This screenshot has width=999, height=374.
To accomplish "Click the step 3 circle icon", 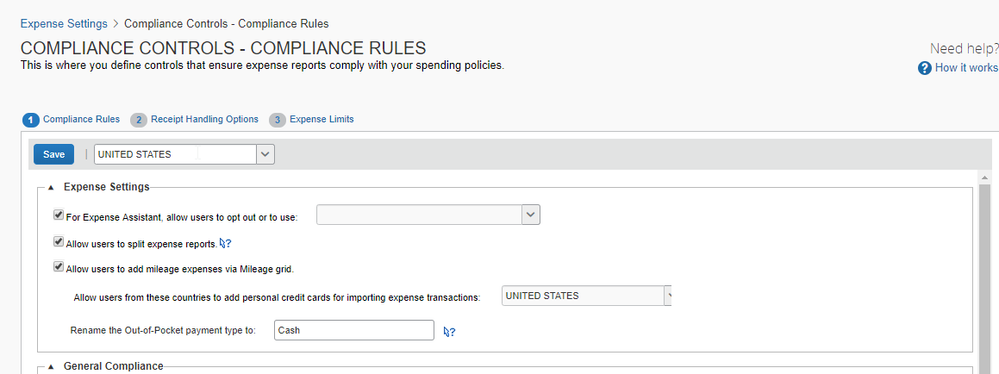I will point(277,120).
